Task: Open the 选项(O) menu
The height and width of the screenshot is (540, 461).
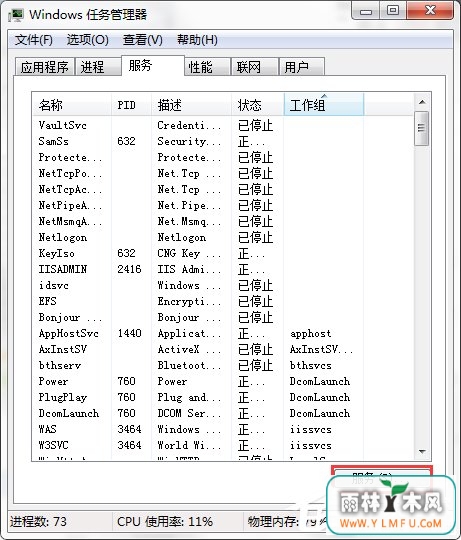Action: tap(87, 40)
